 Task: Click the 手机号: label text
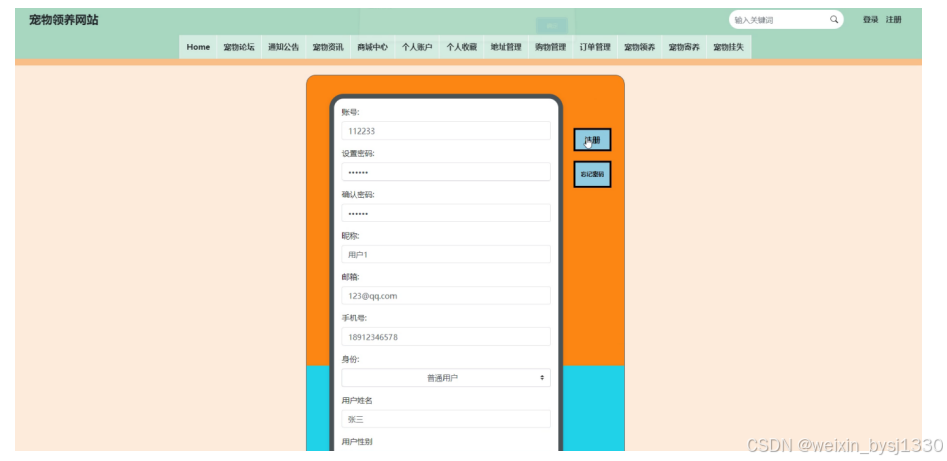coord(355,318)
